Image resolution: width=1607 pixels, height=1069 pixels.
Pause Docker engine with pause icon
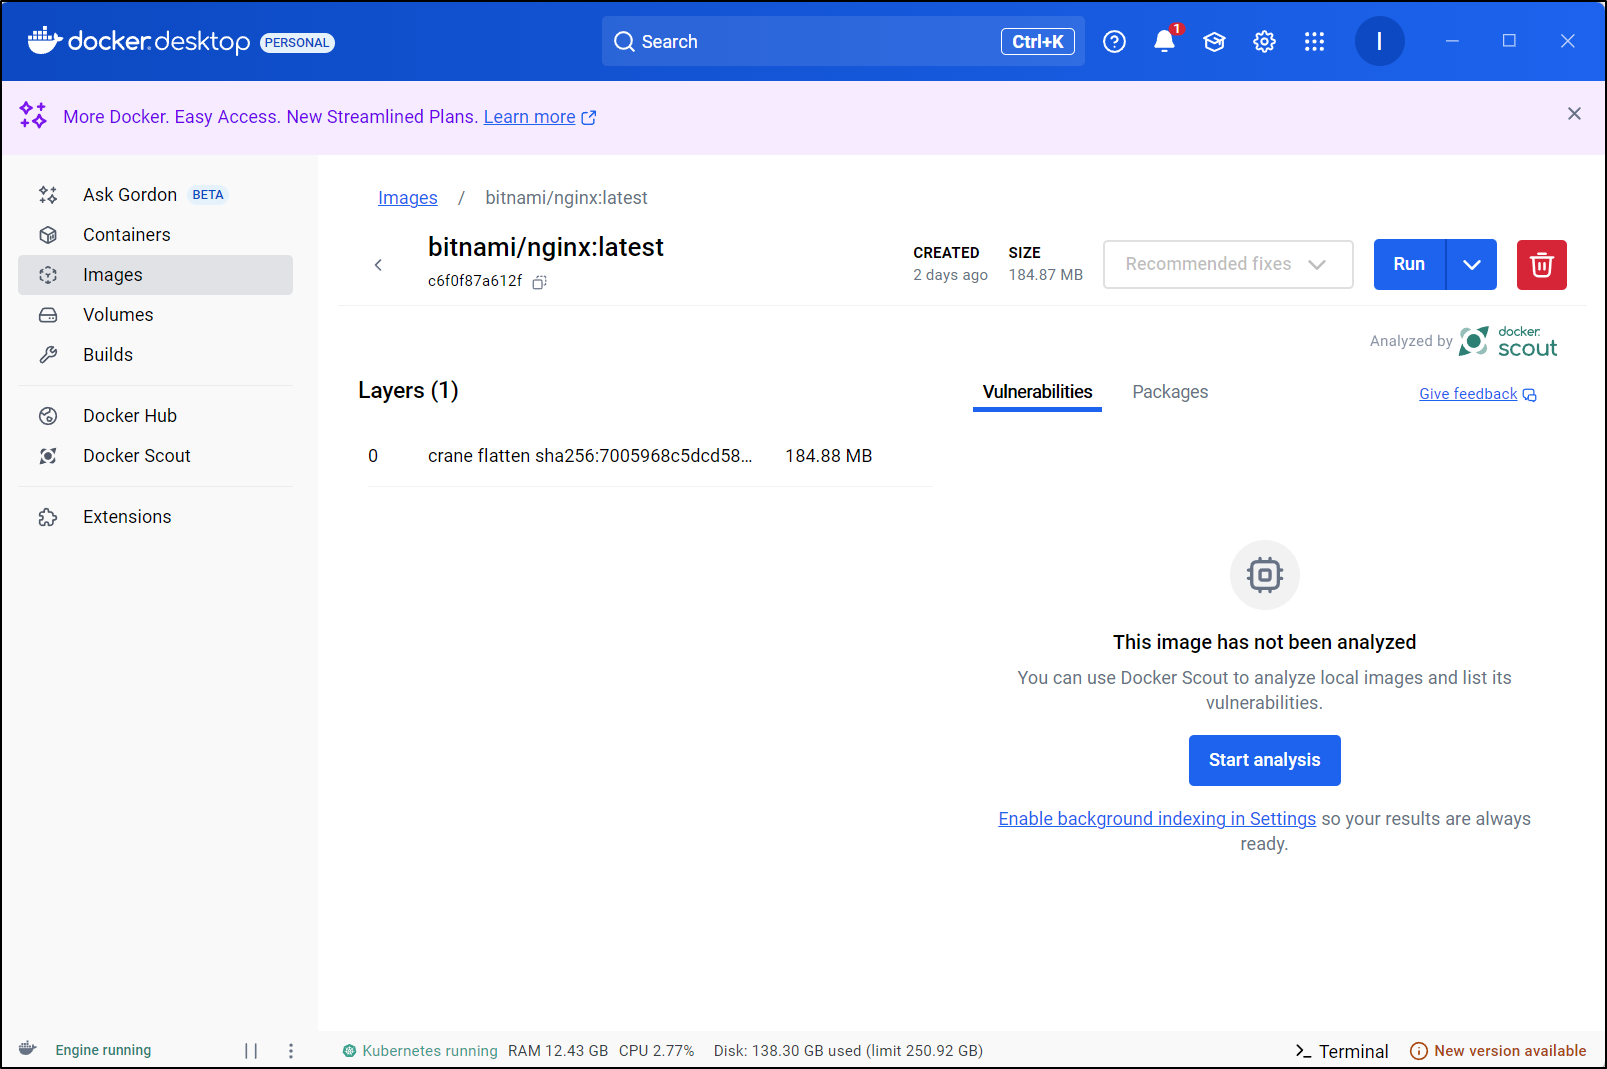[251, 1050]
